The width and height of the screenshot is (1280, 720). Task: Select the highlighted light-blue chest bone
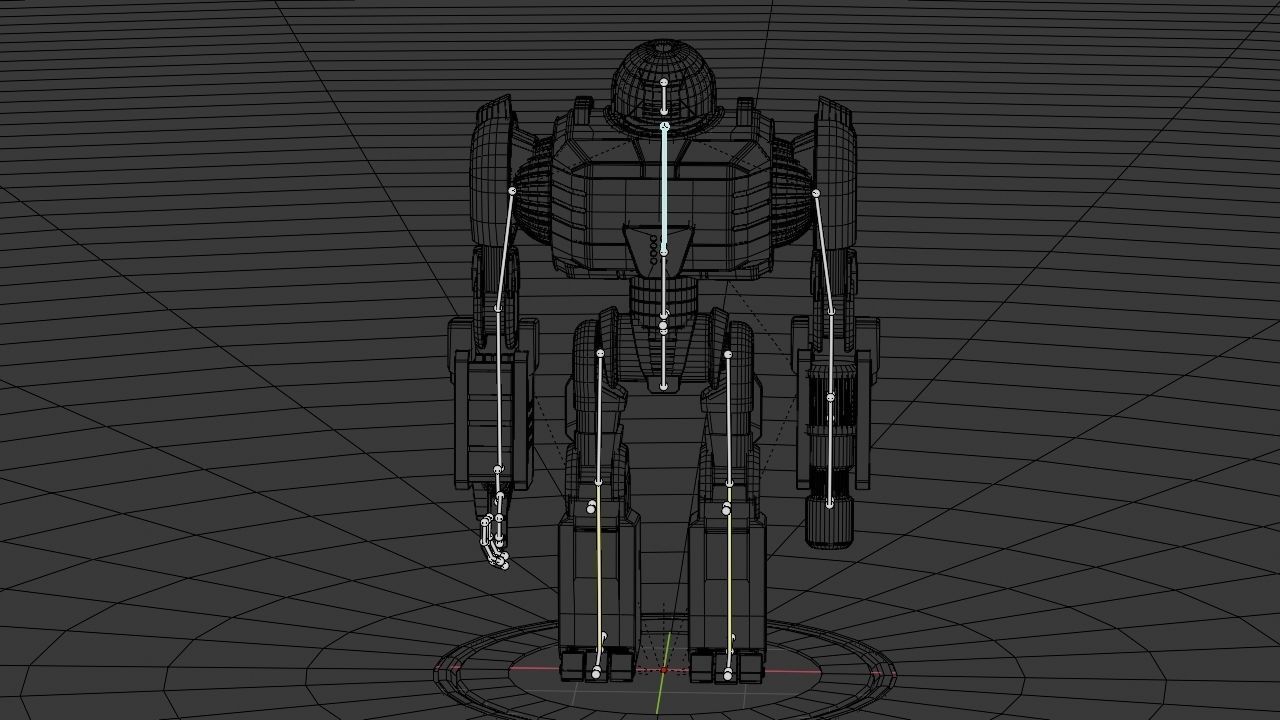tap(664, 190)
